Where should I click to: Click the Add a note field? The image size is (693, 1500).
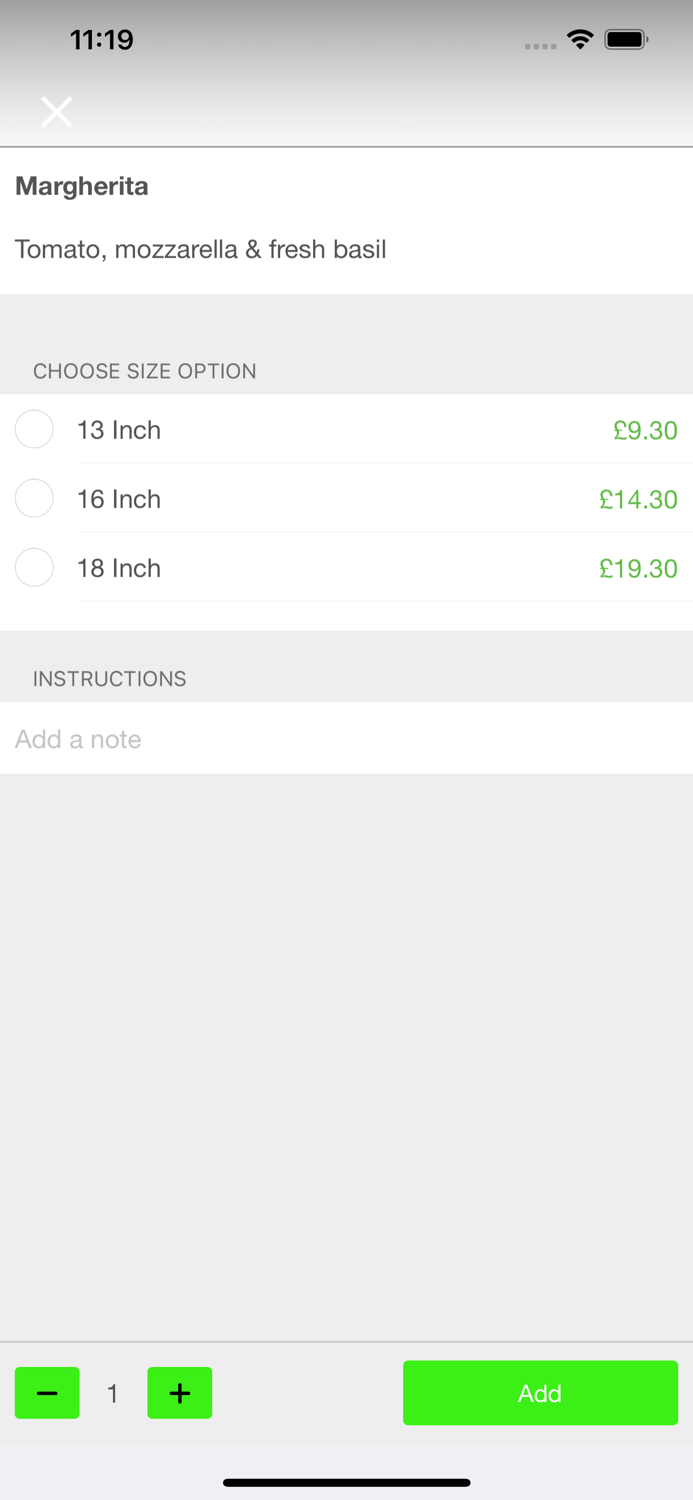tap(346, 739)
